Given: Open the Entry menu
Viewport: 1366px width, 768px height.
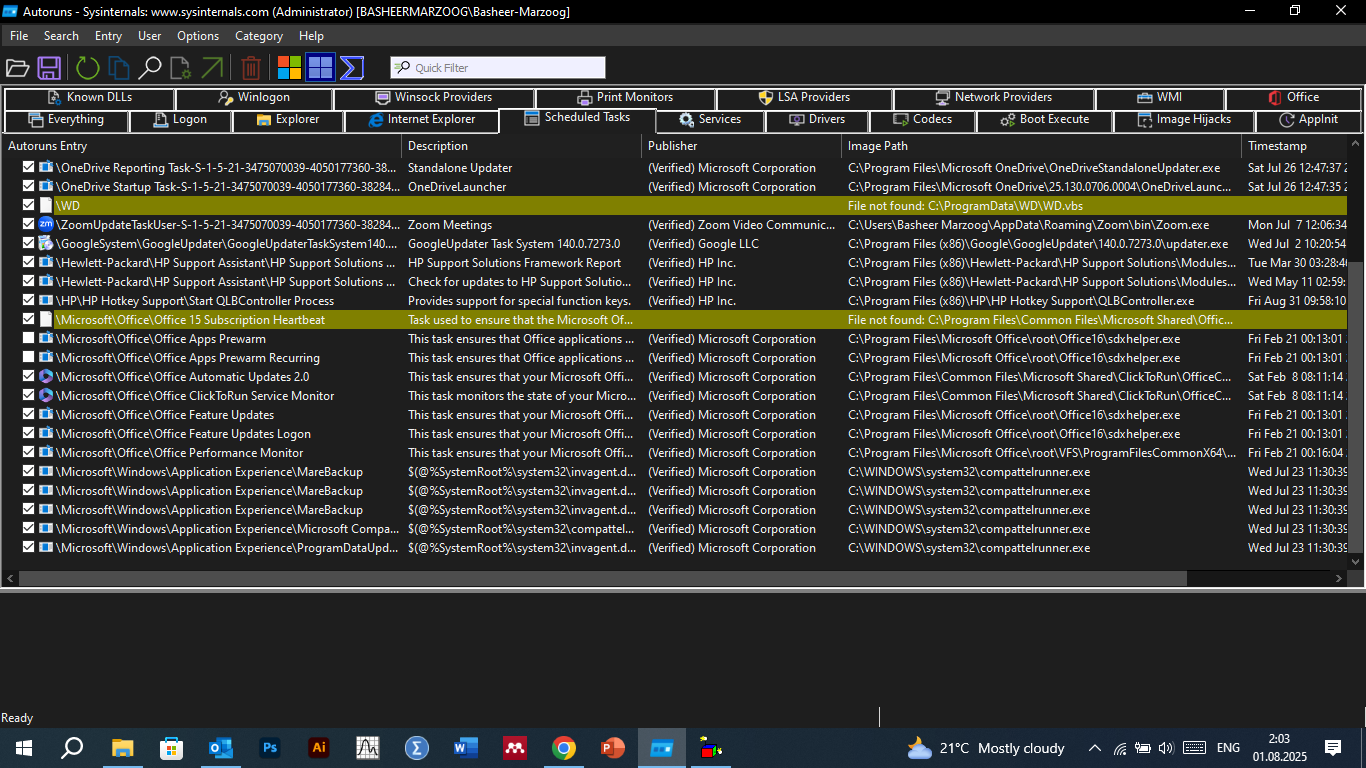Looking at the screenshot, I should pos(108,36).
